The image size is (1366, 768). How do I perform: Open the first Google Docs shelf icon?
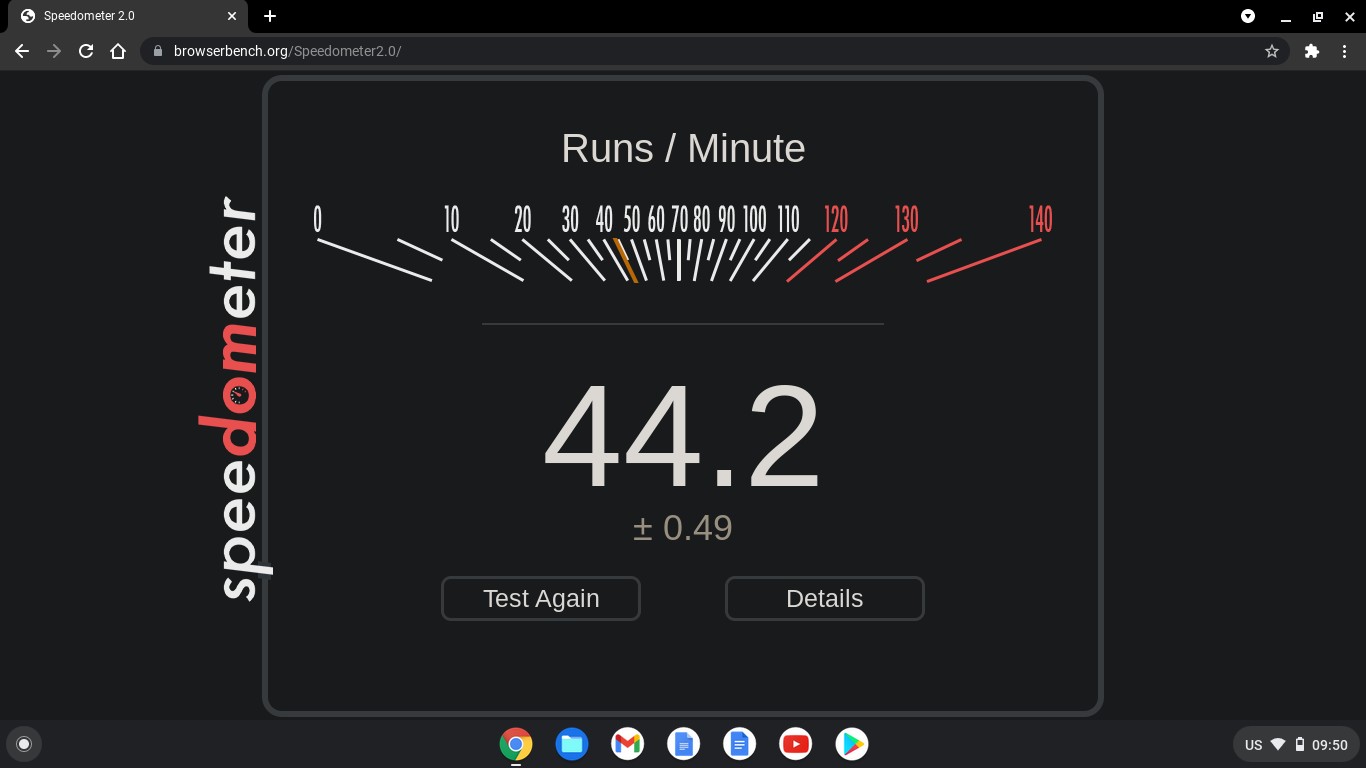tap(684, 744)
